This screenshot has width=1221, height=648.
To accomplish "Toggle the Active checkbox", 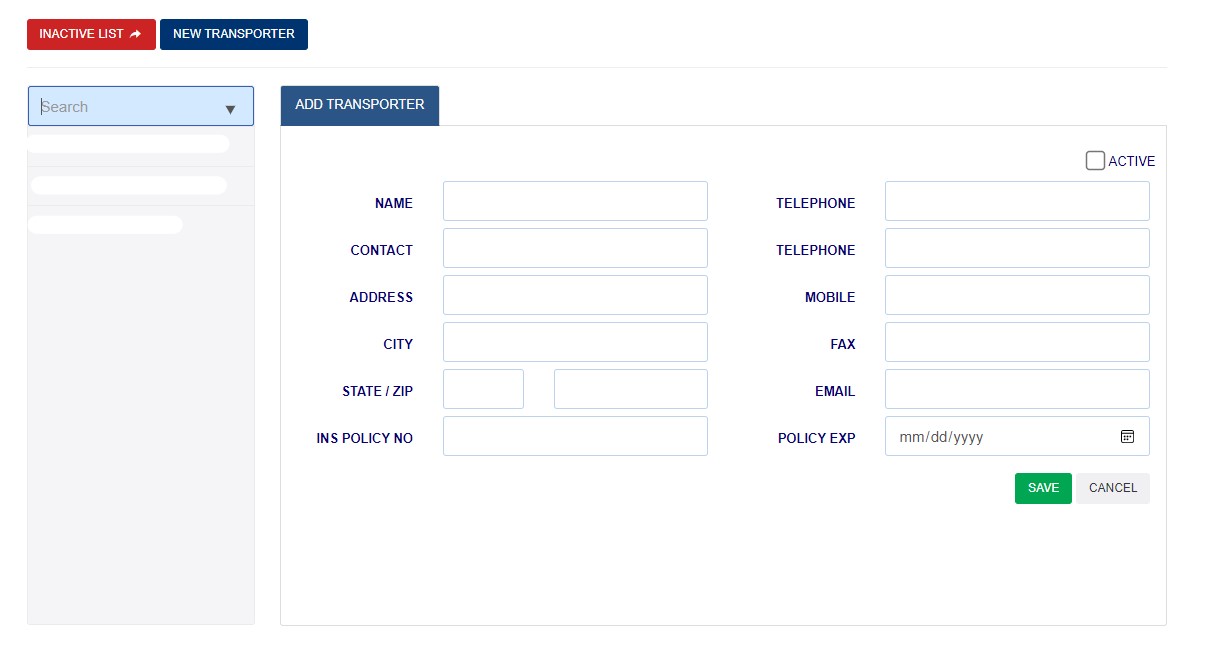I will click(x=1095, y=161).
